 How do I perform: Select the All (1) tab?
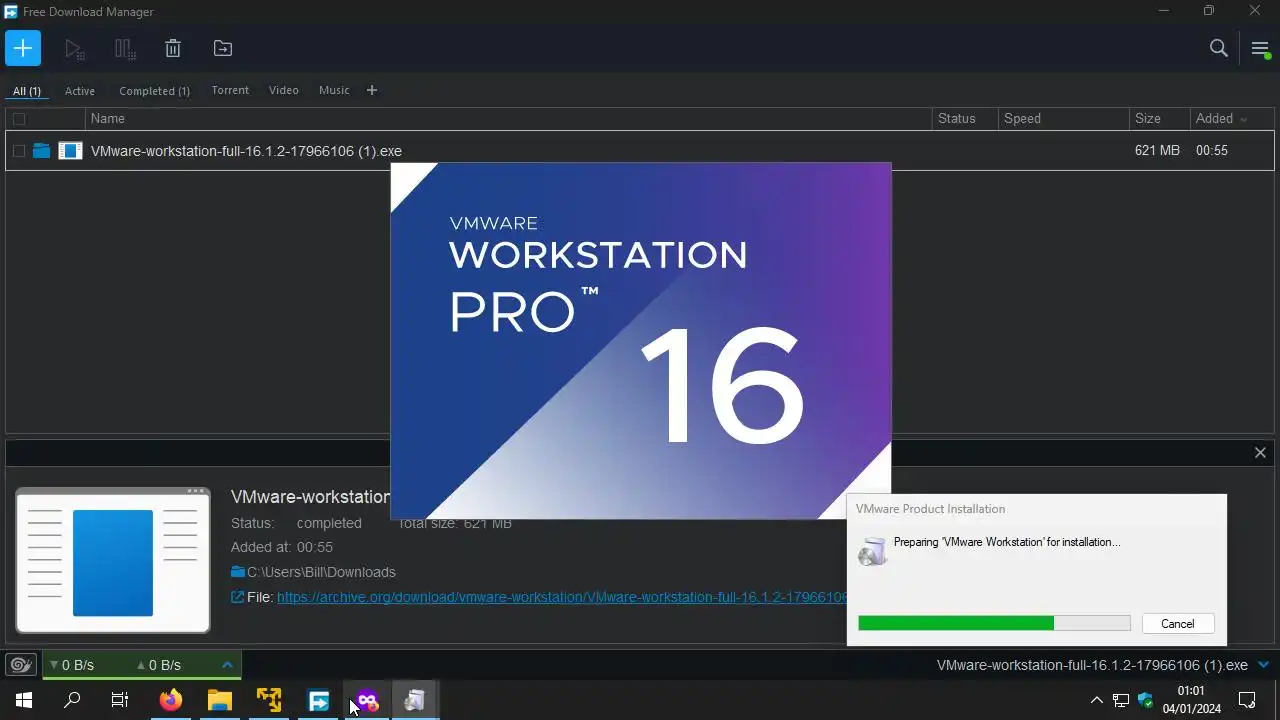click(27, 91)
